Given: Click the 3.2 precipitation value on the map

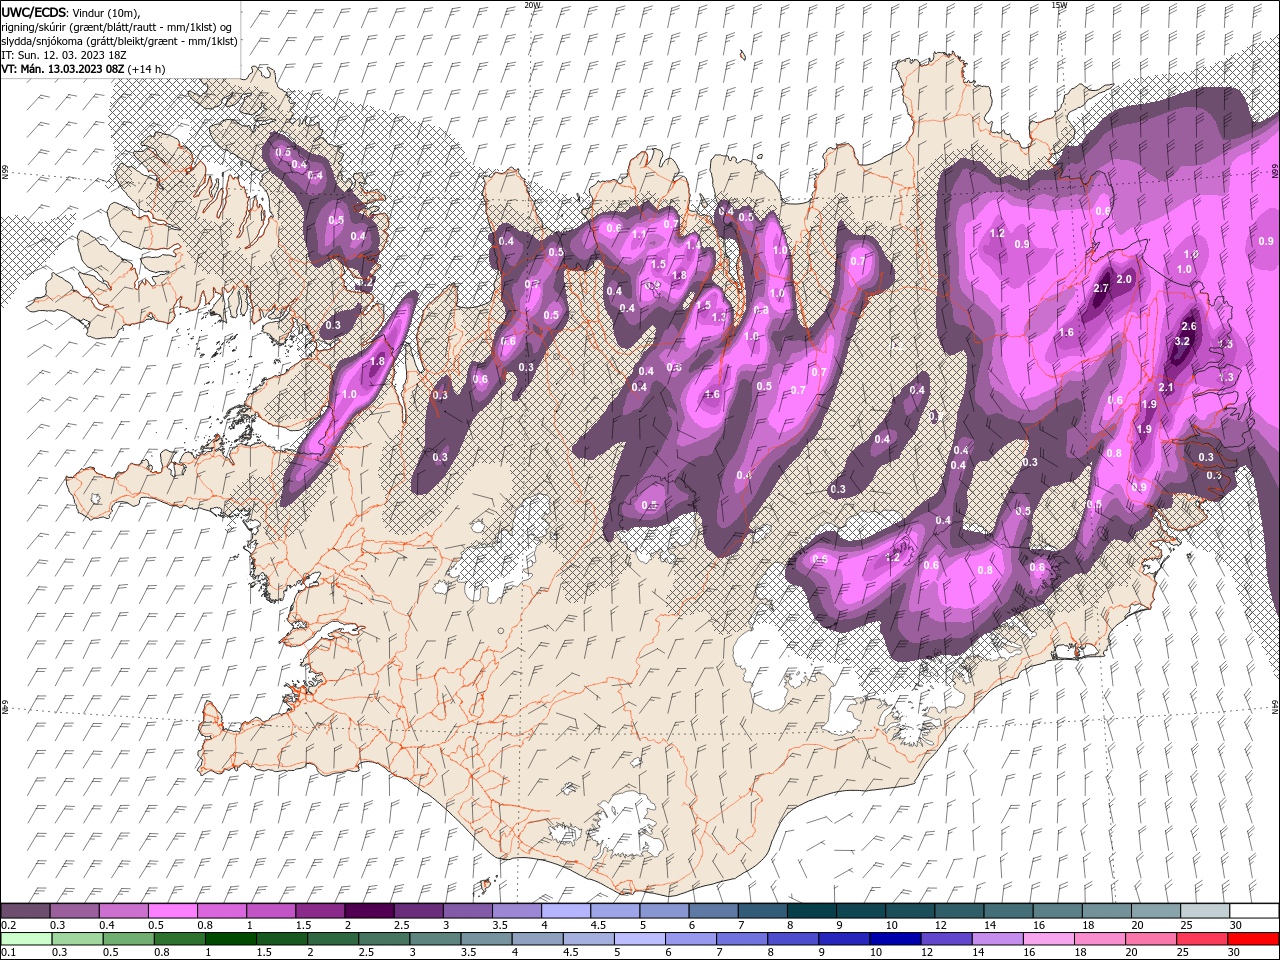Looking at the screenshot, I should point(1182,341).
